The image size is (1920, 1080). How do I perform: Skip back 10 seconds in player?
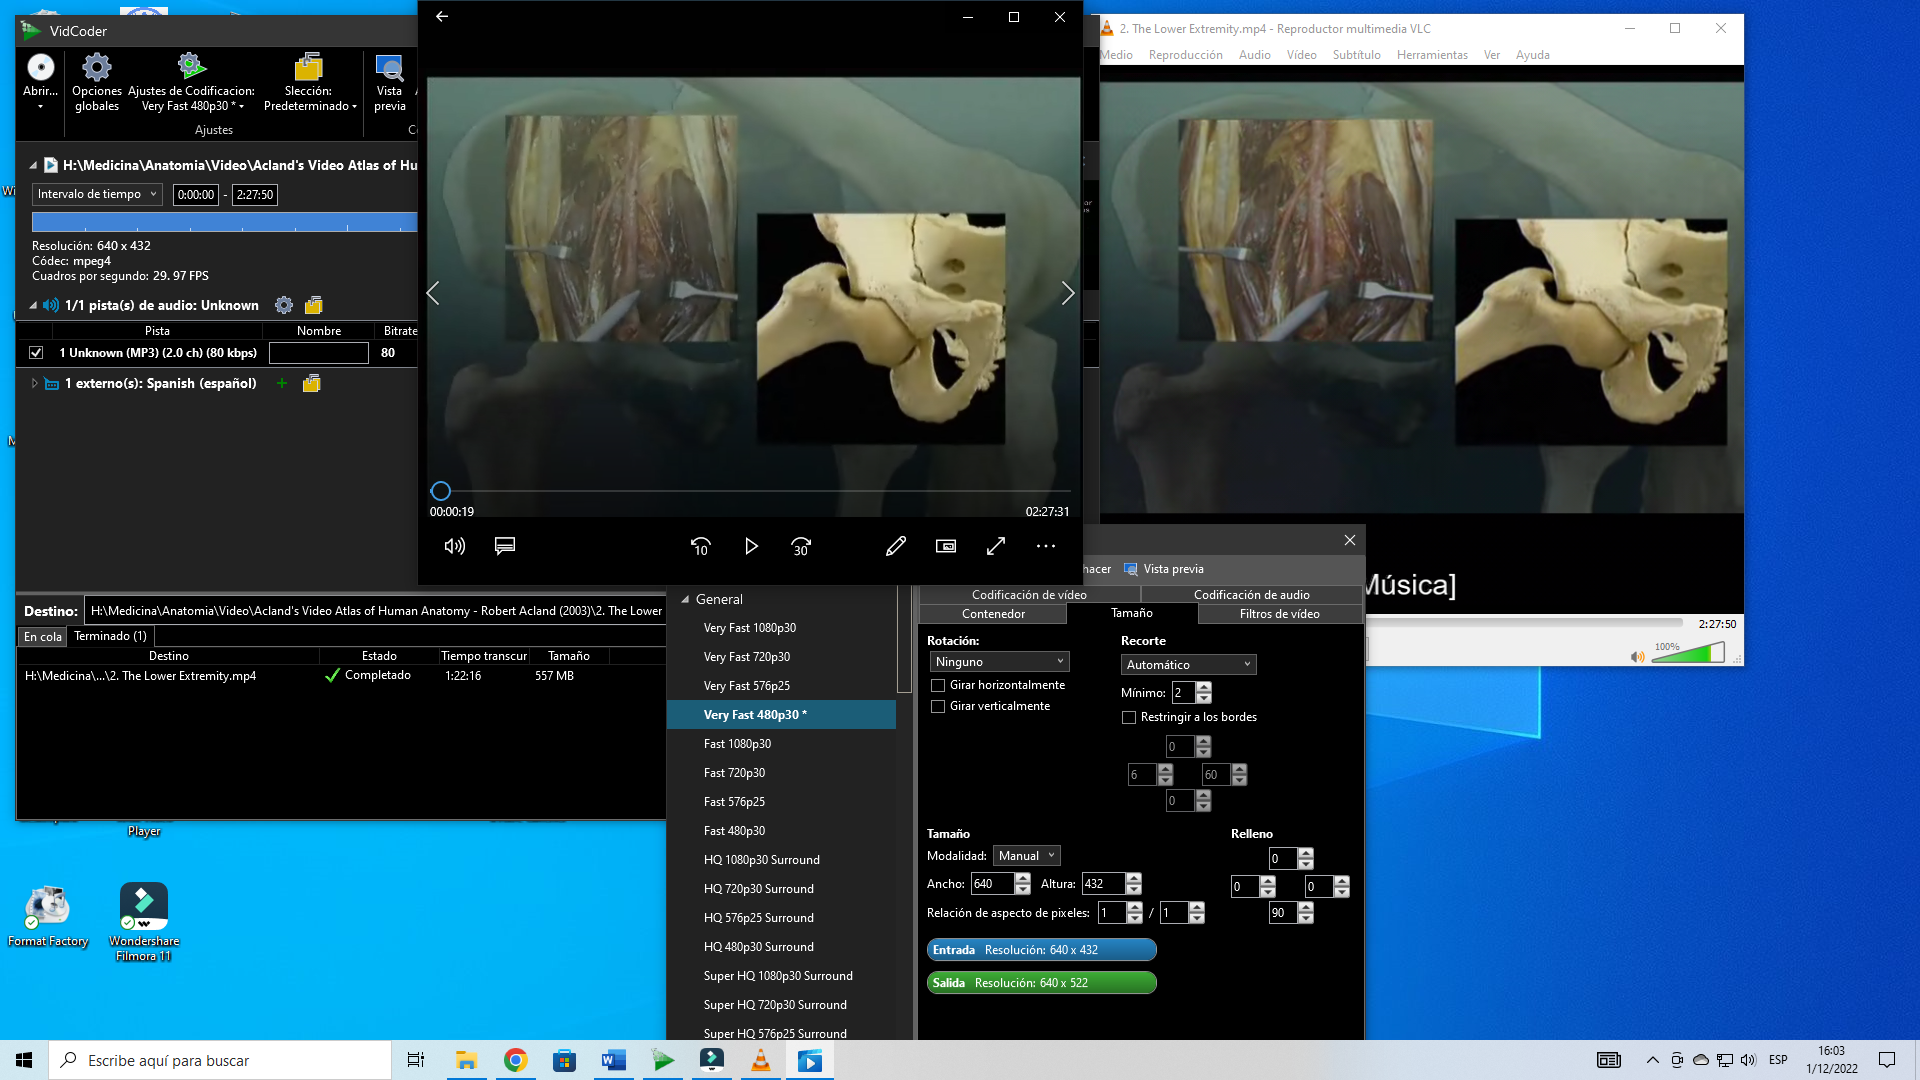point(700,546)
